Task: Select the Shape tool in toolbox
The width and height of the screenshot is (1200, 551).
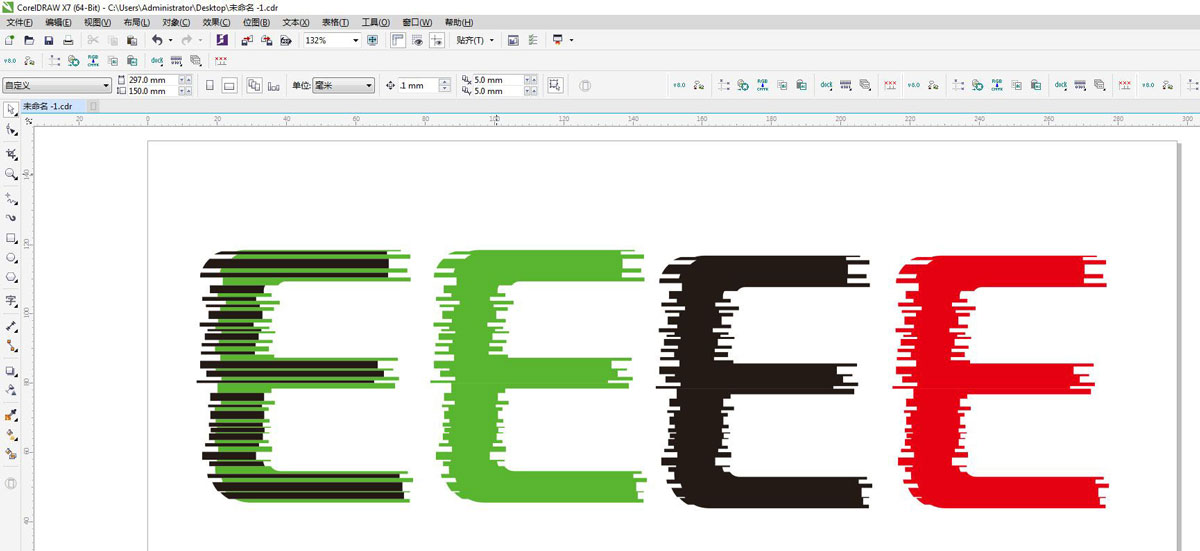Action: tap(11, 130)
